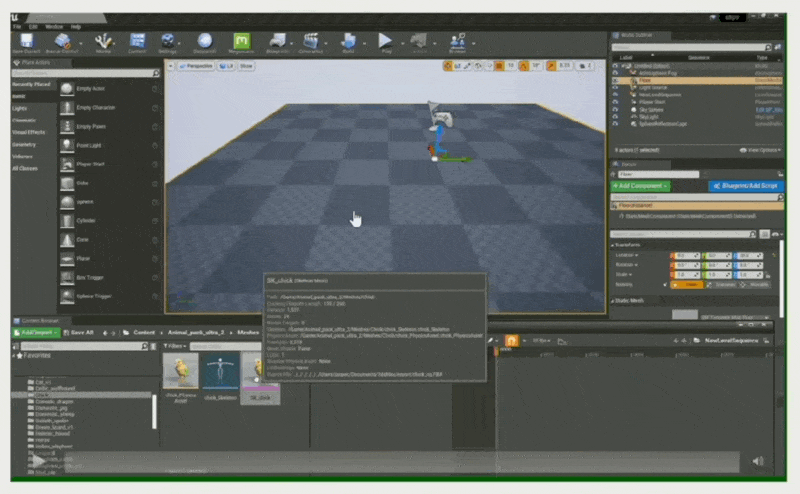Toggle visibility of Floor in World Outliner

[x=615, y=80]
